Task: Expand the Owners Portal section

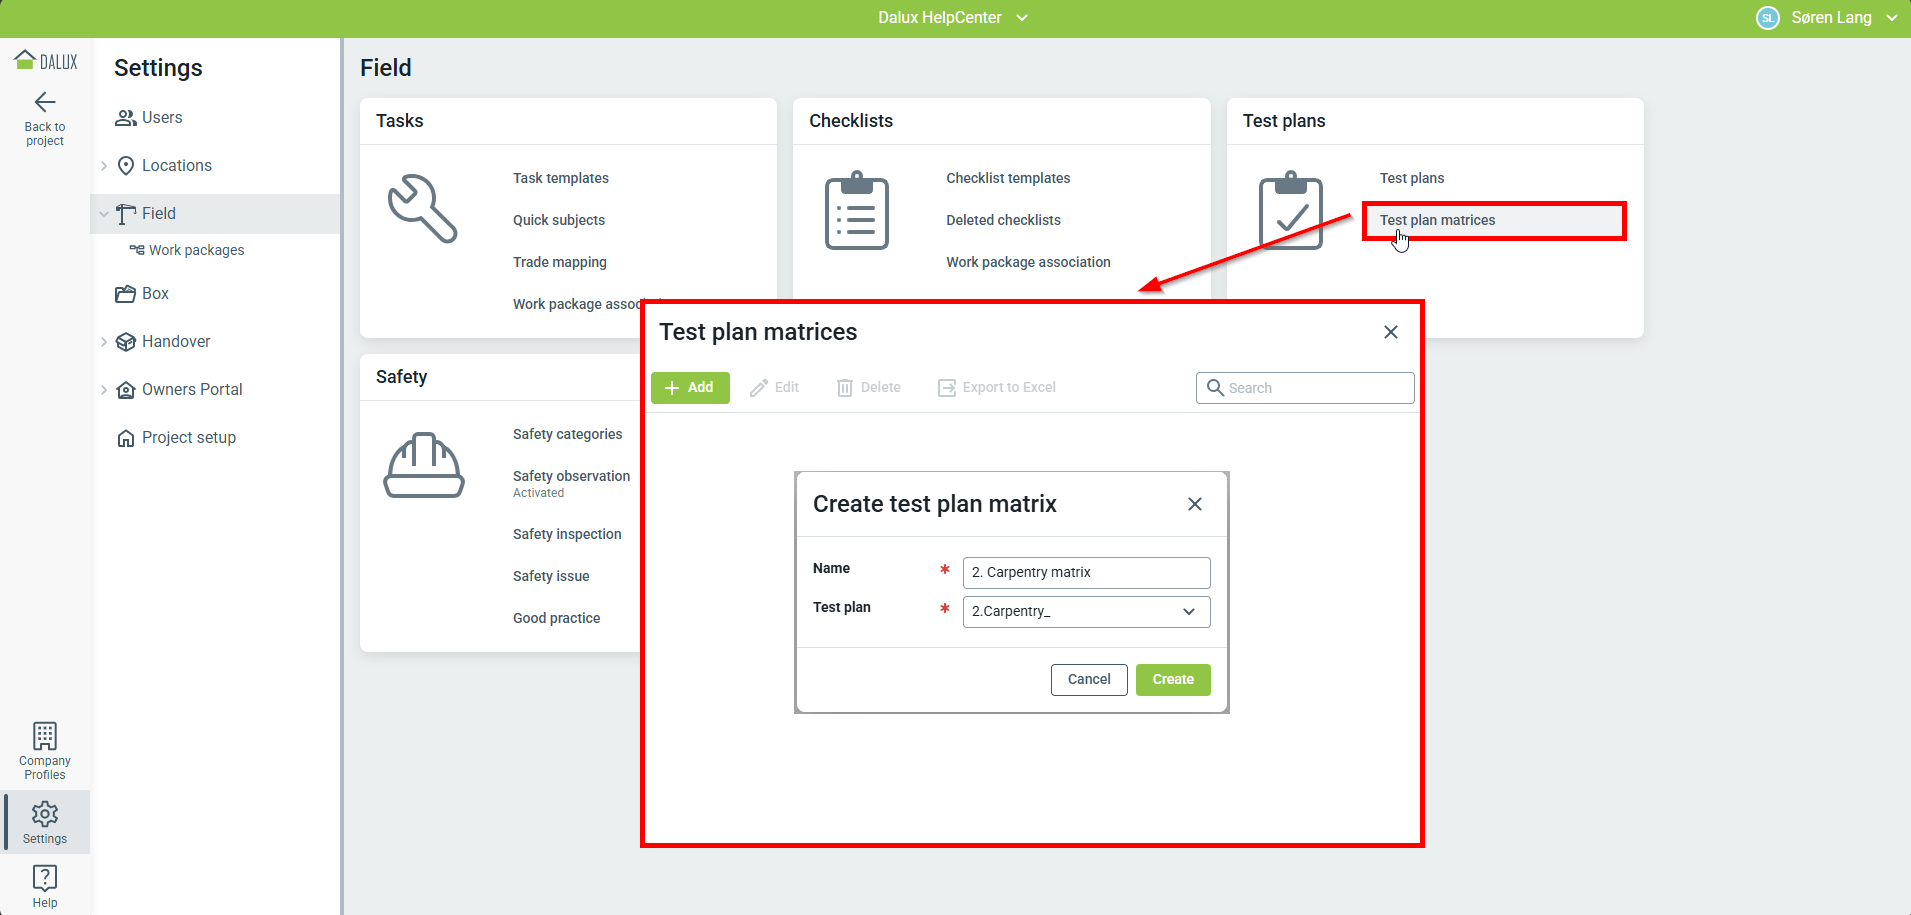Action: [104, 390]
